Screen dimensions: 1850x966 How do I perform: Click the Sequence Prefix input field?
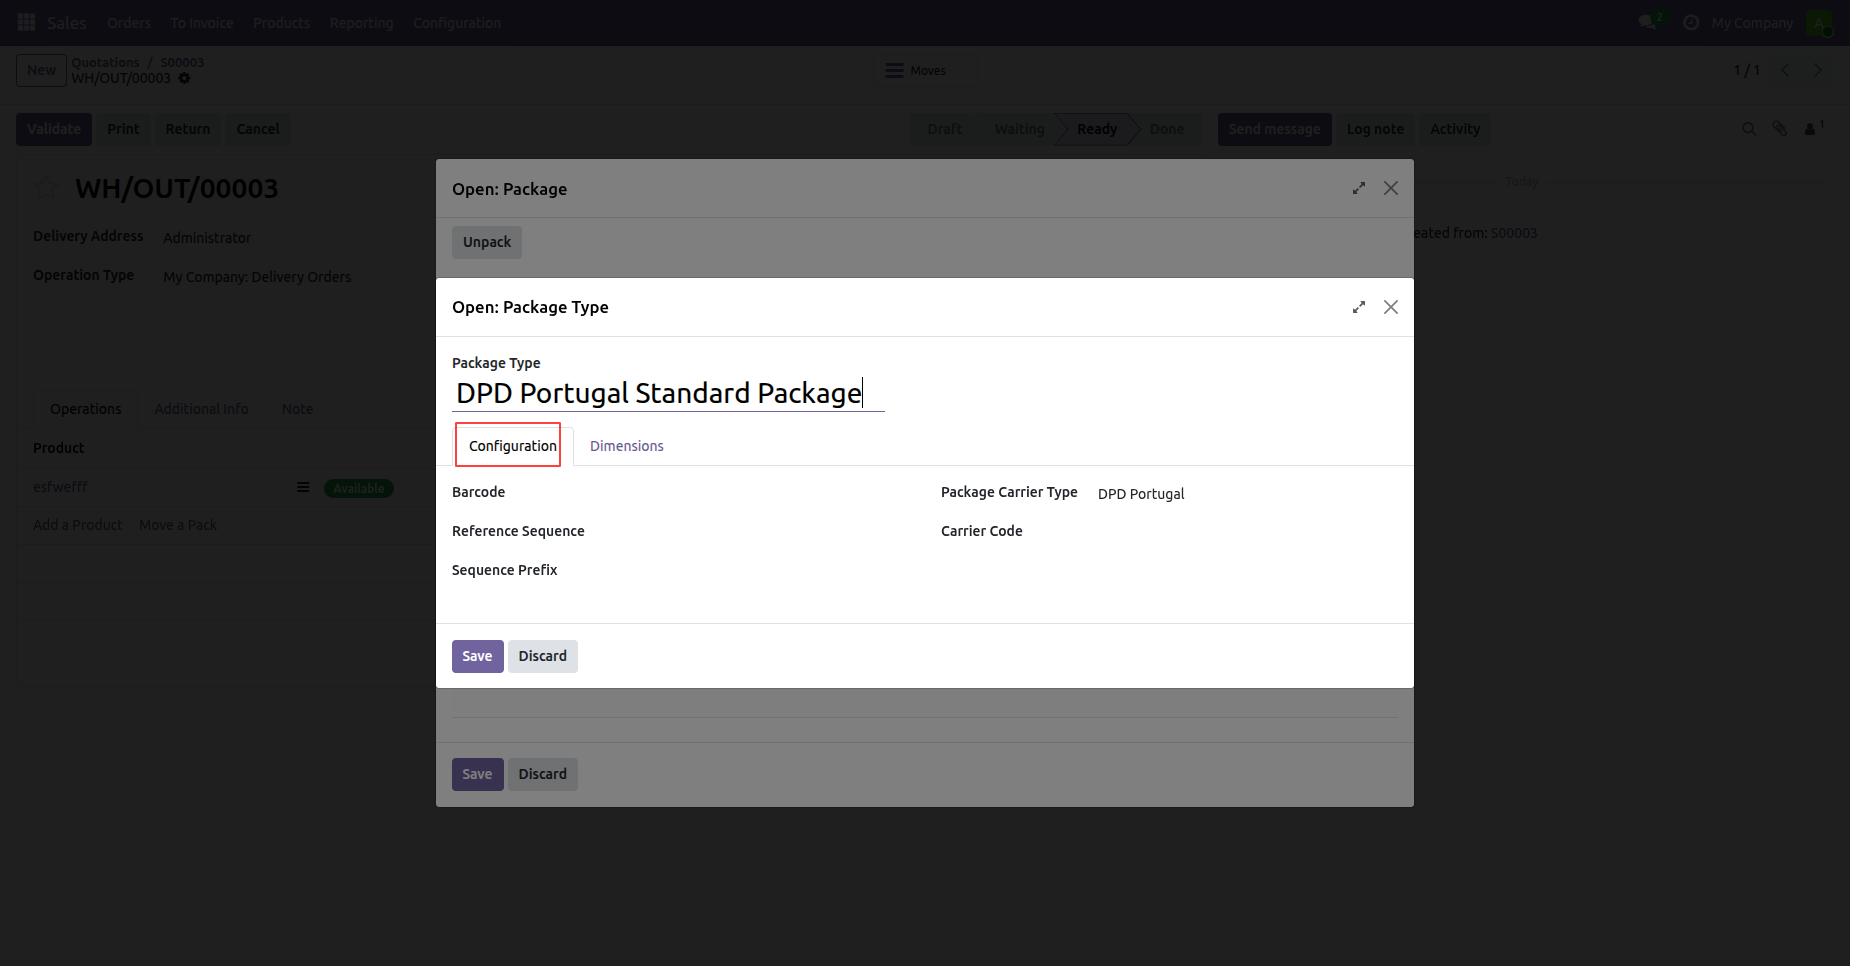[x=758, y=571]
